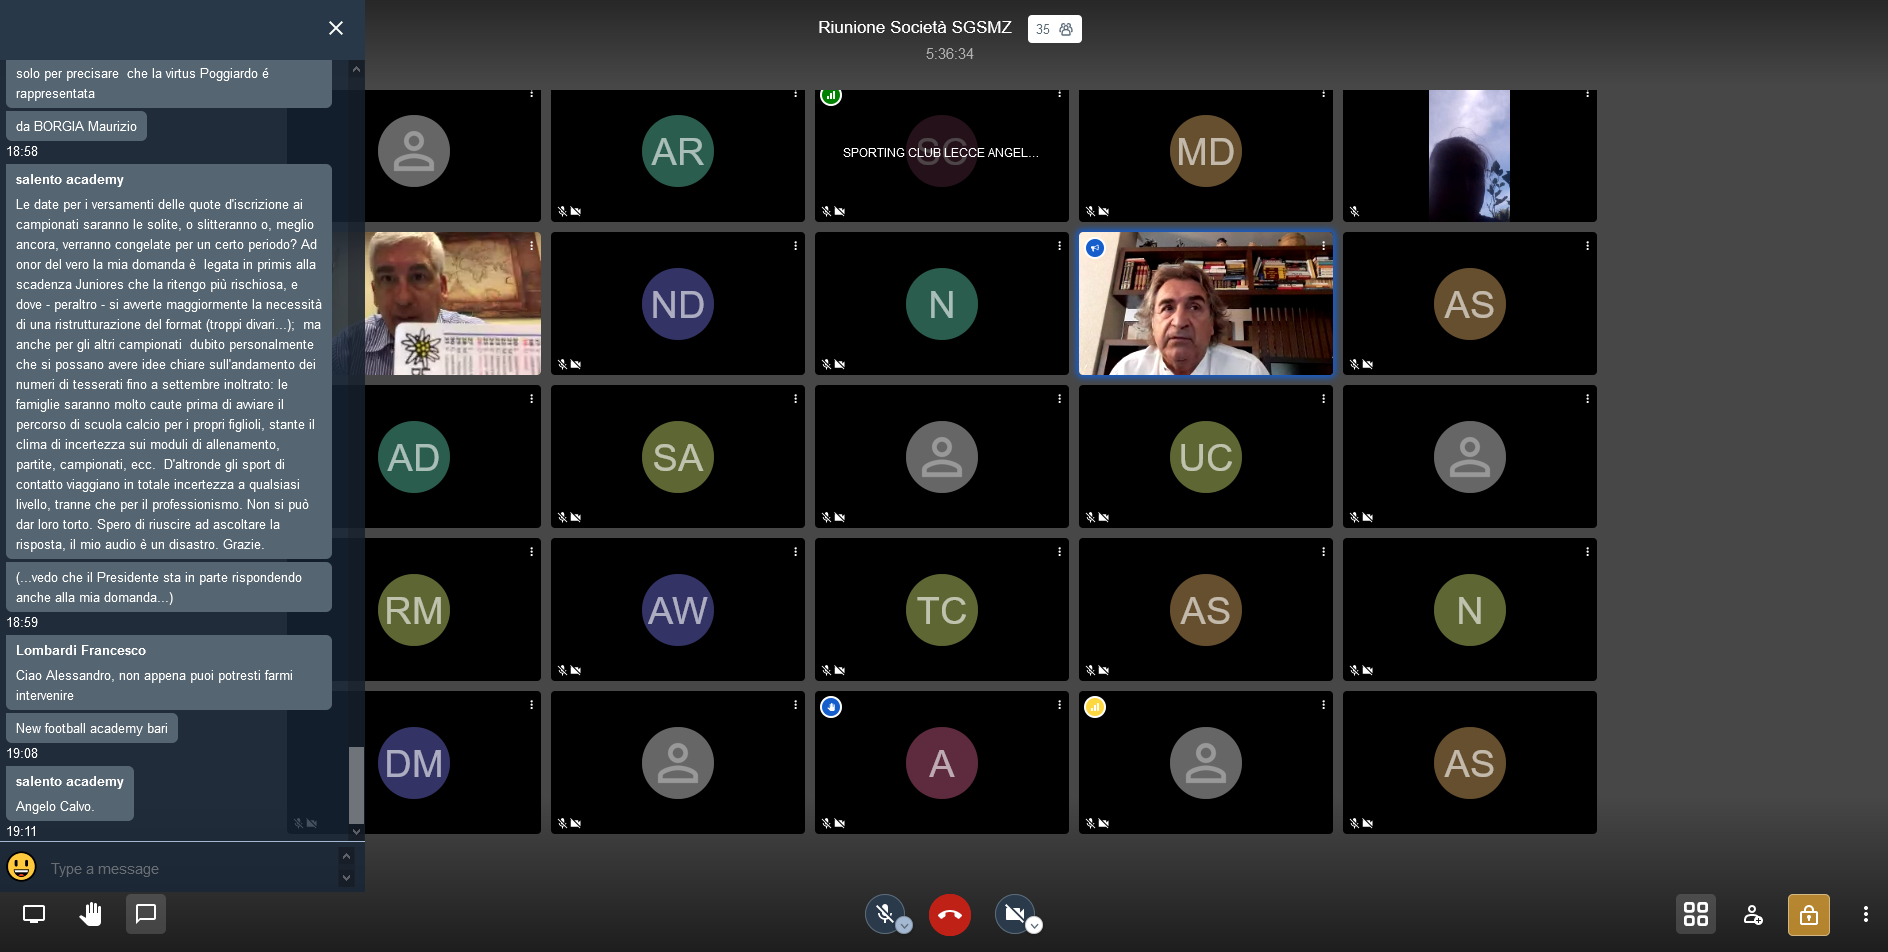This screenshot has height=952, width=1888.
Task: Toggle tile view layout button
Action: 1695,914
